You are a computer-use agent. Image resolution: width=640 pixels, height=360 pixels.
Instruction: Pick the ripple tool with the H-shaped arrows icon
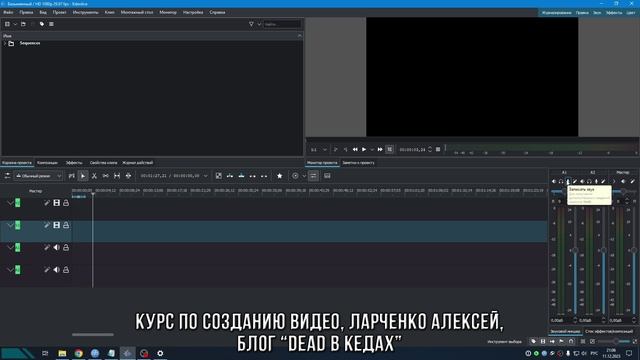point(117,176)
